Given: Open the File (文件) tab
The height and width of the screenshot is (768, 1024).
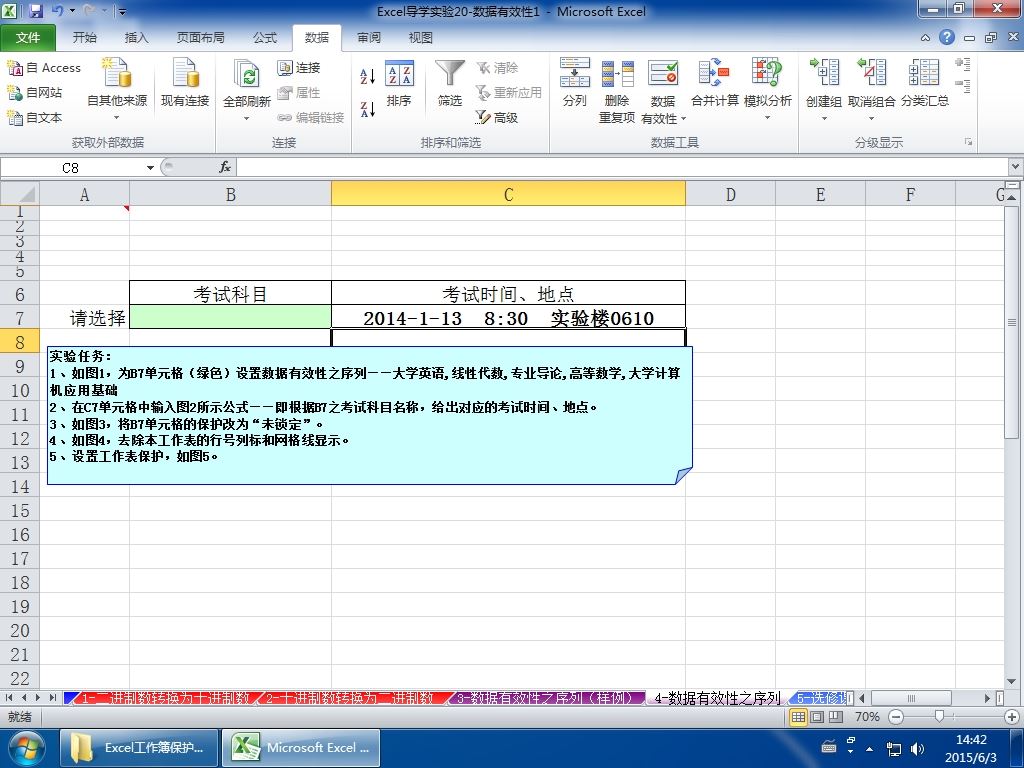Looking at the screenshot, I should [28, 38].
